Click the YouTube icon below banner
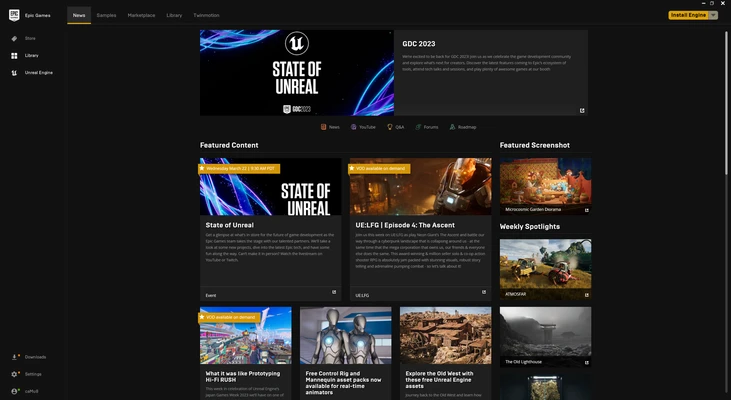This screenshot has height=400, width=731. (353, 127)
